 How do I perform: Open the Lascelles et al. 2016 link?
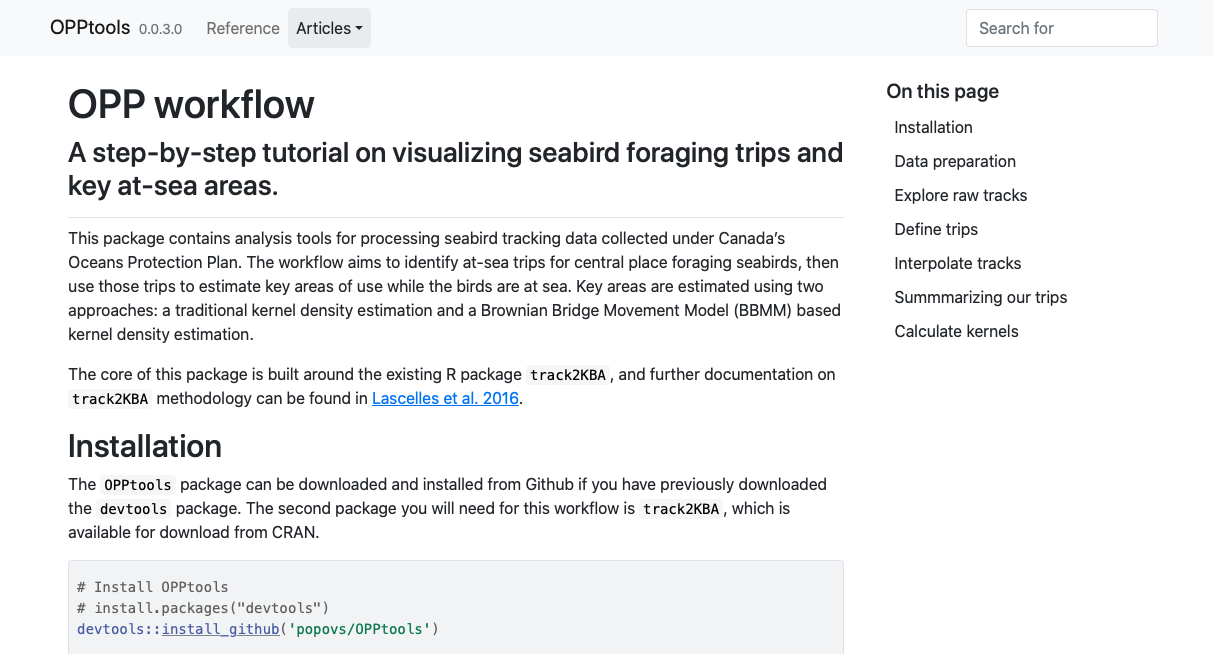pyautogui.click(x=445, y=398)
